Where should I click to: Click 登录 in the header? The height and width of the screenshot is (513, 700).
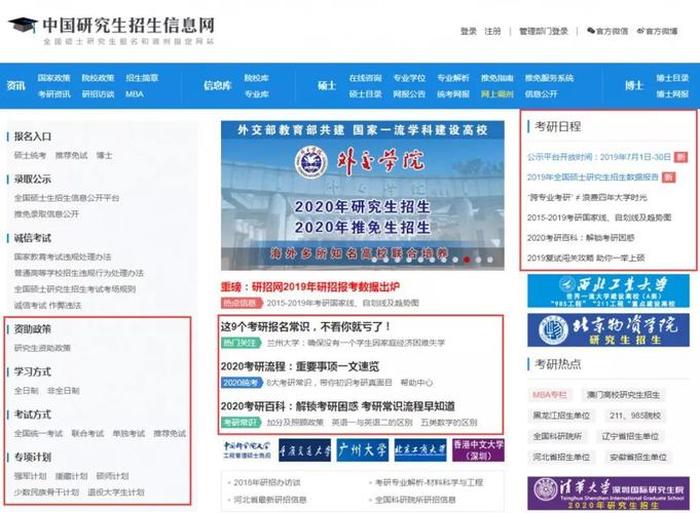pos(469,31)
